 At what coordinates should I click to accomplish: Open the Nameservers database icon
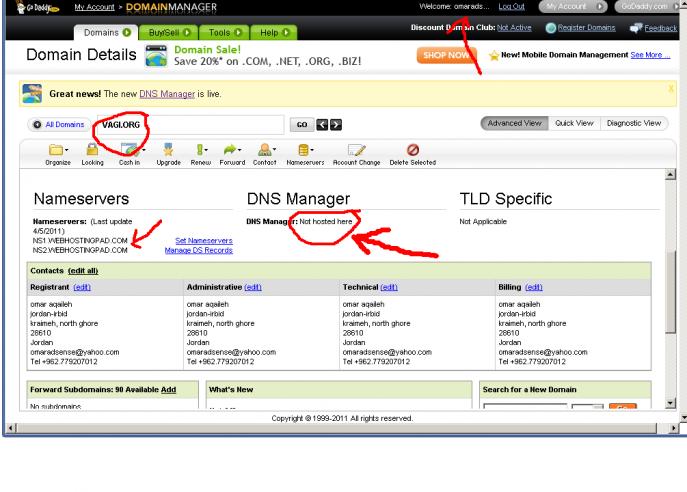coord(303,150)
